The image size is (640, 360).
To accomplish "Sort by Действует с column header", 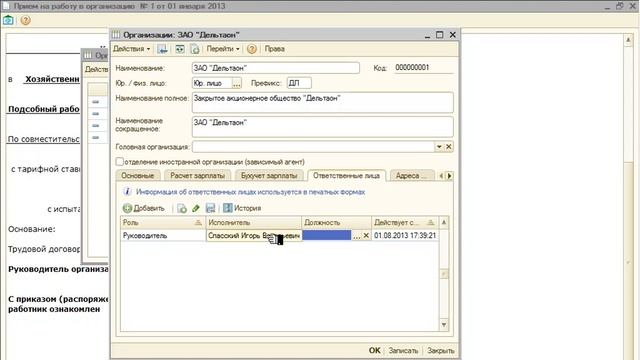I will 404,222.
